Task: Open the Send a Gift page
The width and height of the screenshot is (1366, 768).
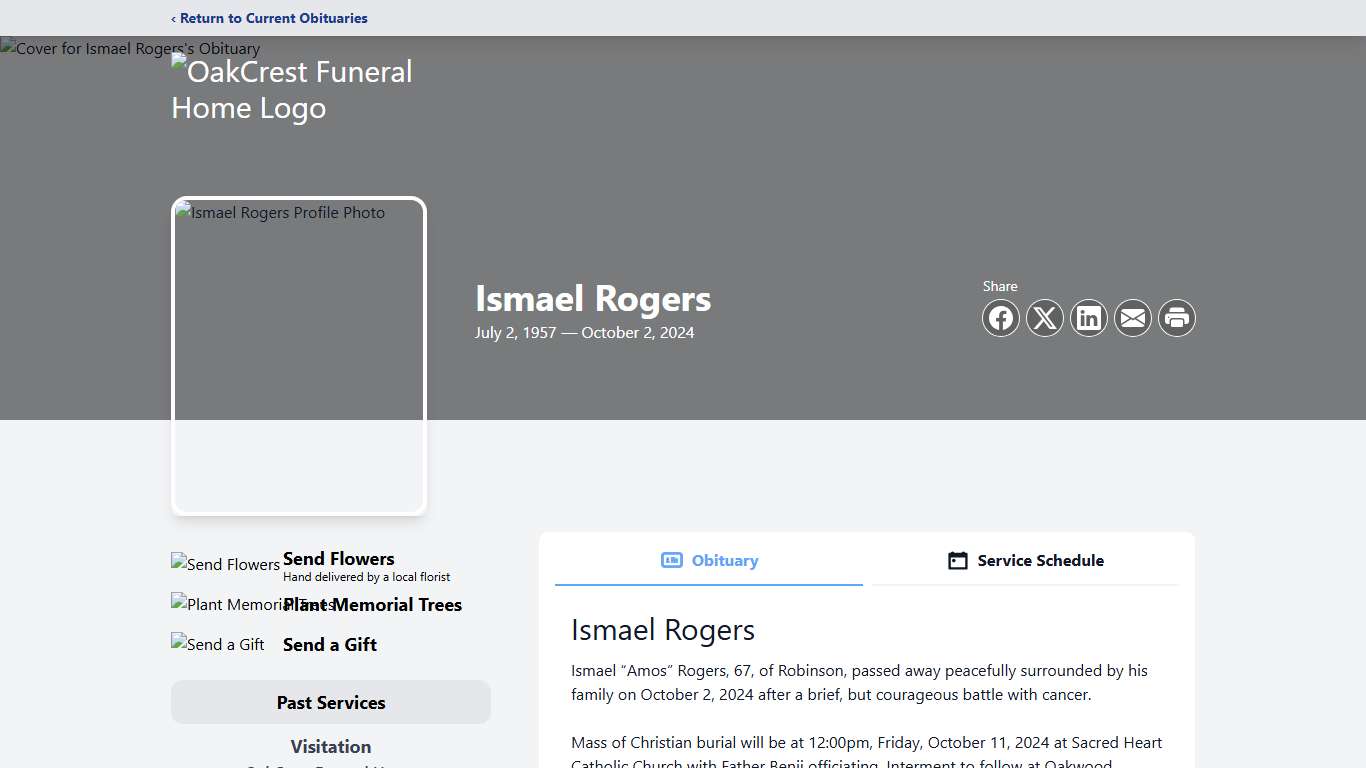Action: tap(329, 644)
